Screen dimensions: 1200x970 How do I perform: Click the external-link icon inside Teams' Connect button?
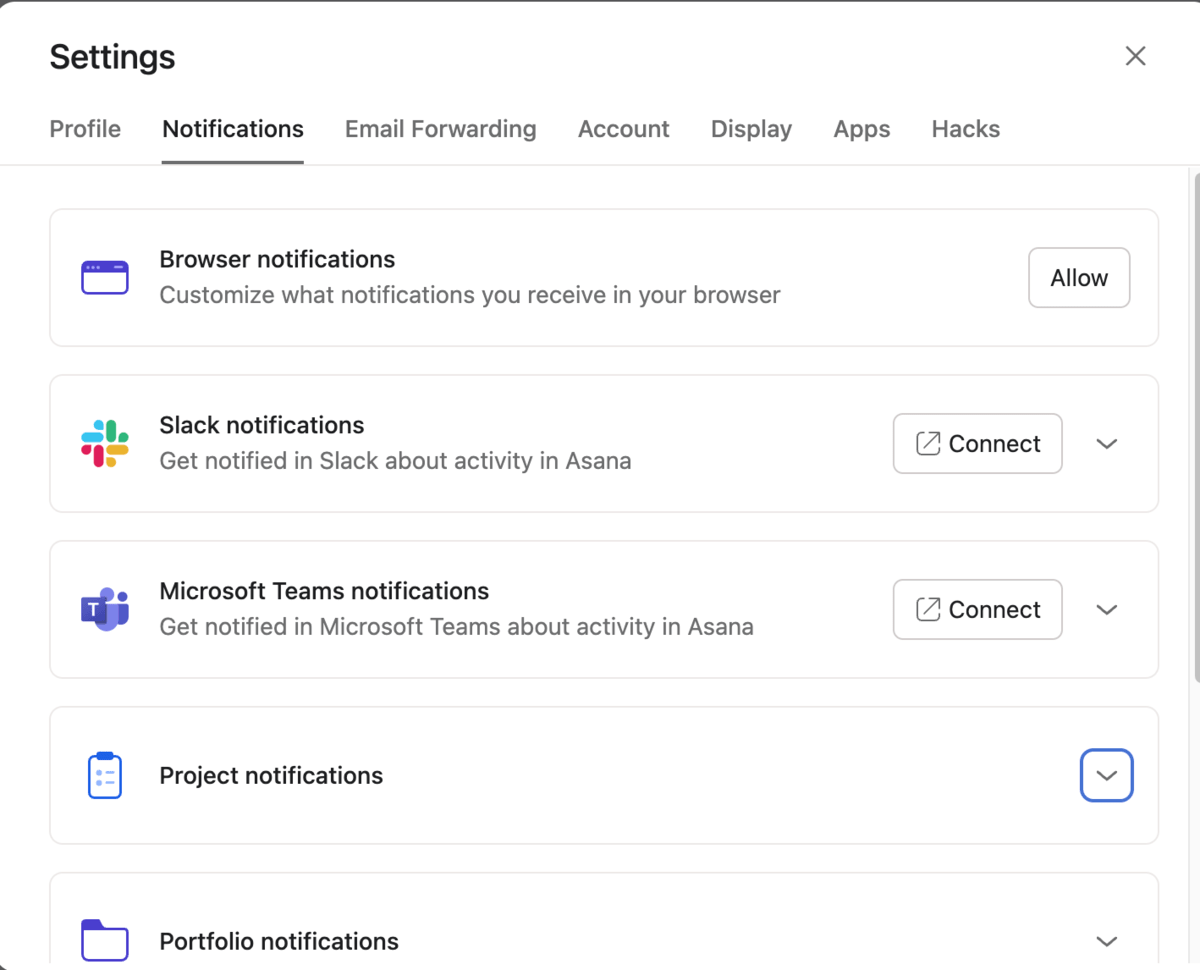(x=928, y=609)
